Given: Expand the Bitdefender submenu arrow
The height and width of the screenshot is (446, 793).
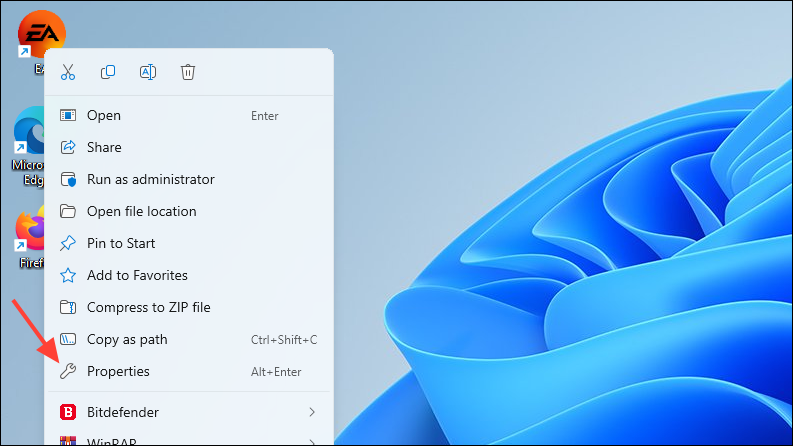Looking at the screenshot, I should [x=312, y=412].
